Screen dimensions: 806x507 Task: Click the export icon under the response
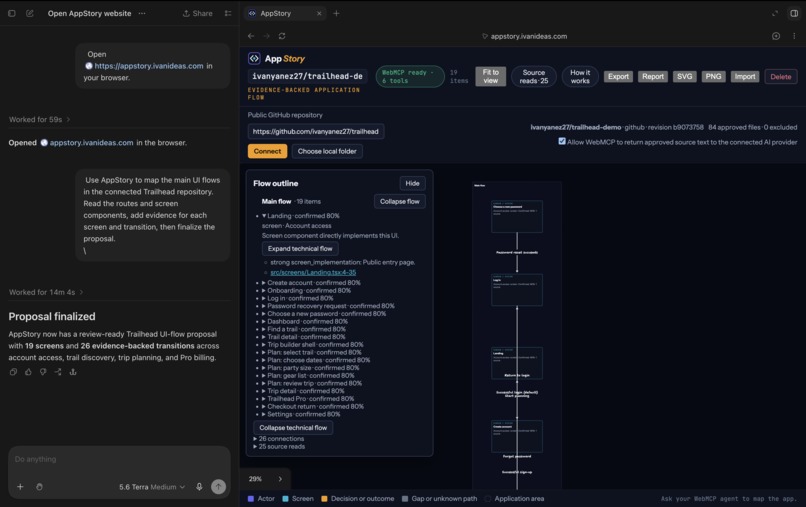(73, 372)
